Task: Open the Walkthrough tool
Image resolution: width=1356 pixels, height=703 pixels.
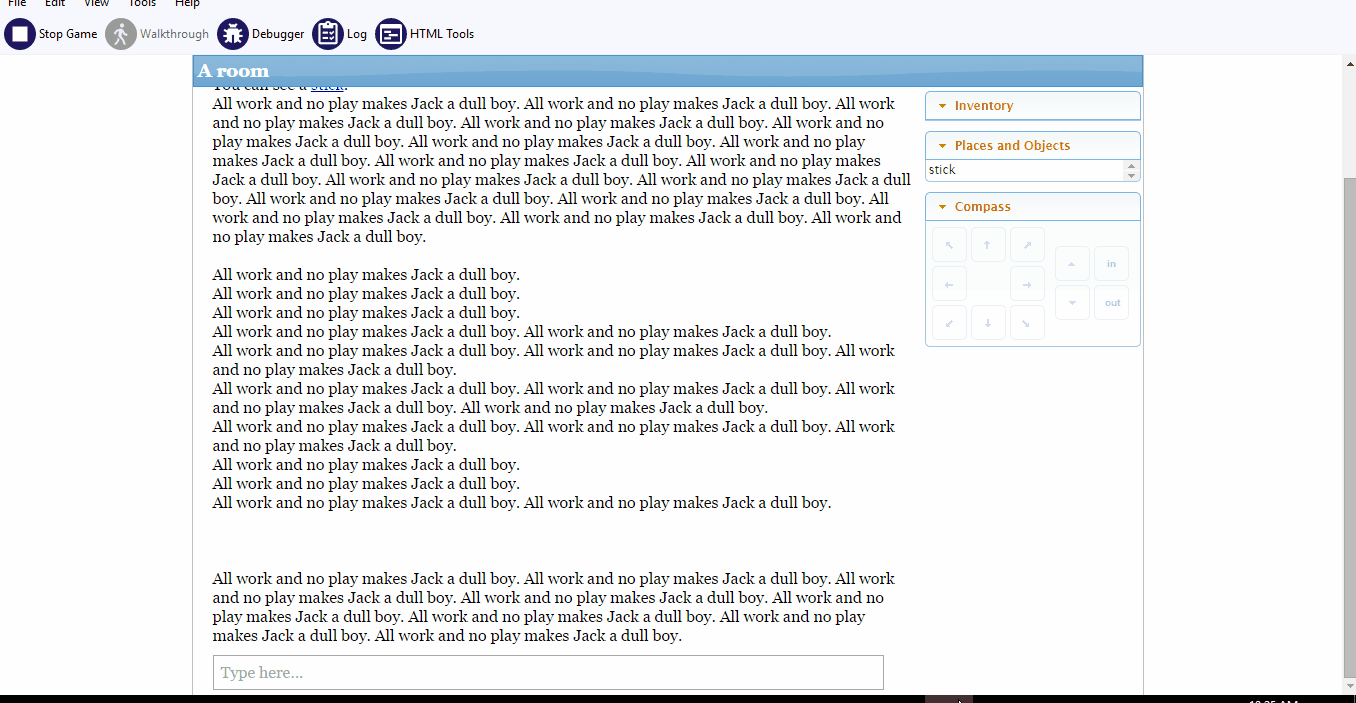Action: (x=157, y=34)
